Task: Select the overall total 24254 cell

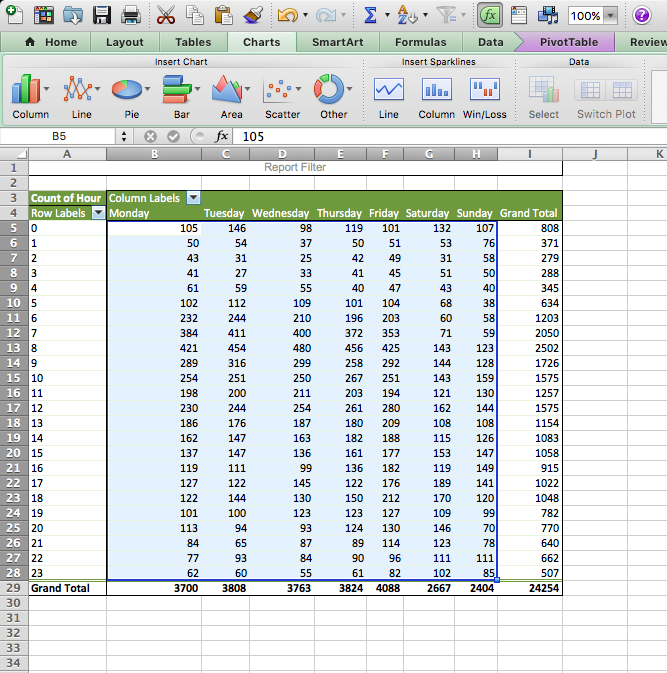Action: coord(530,588)
